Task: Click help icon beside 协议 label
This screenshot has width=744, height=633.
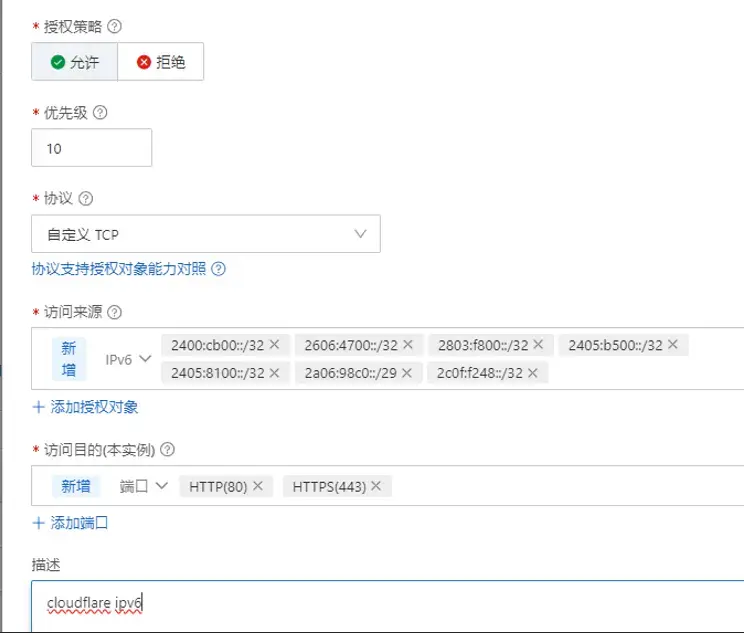Action: point(85,199)
